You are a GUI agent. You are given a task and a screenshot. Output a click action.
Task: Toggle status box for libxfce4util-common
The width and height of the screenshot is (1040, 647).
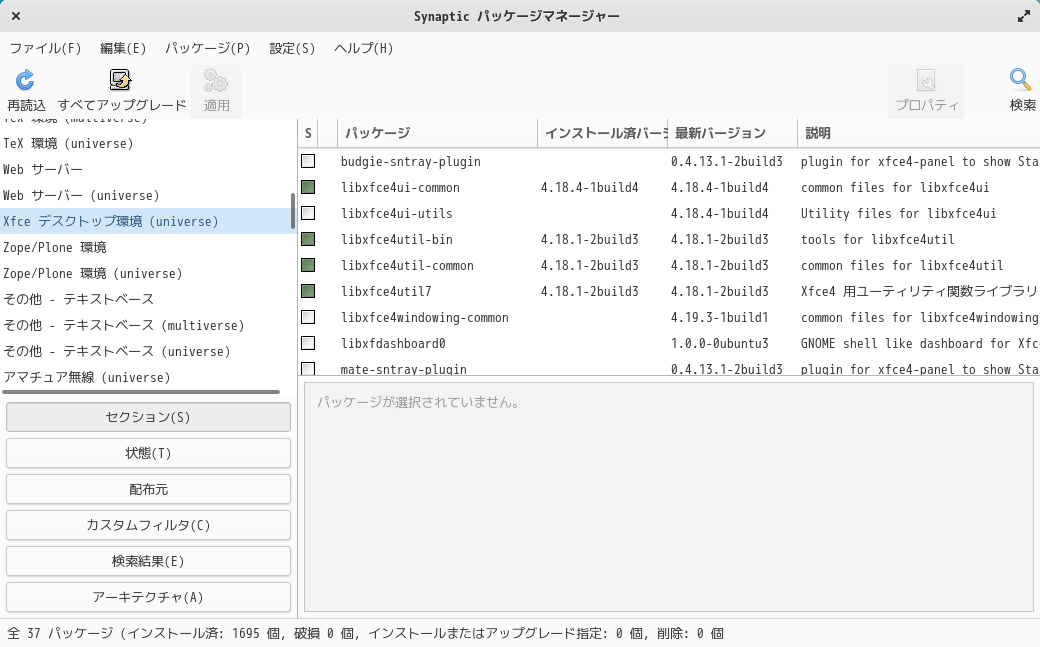coord(308,265)
